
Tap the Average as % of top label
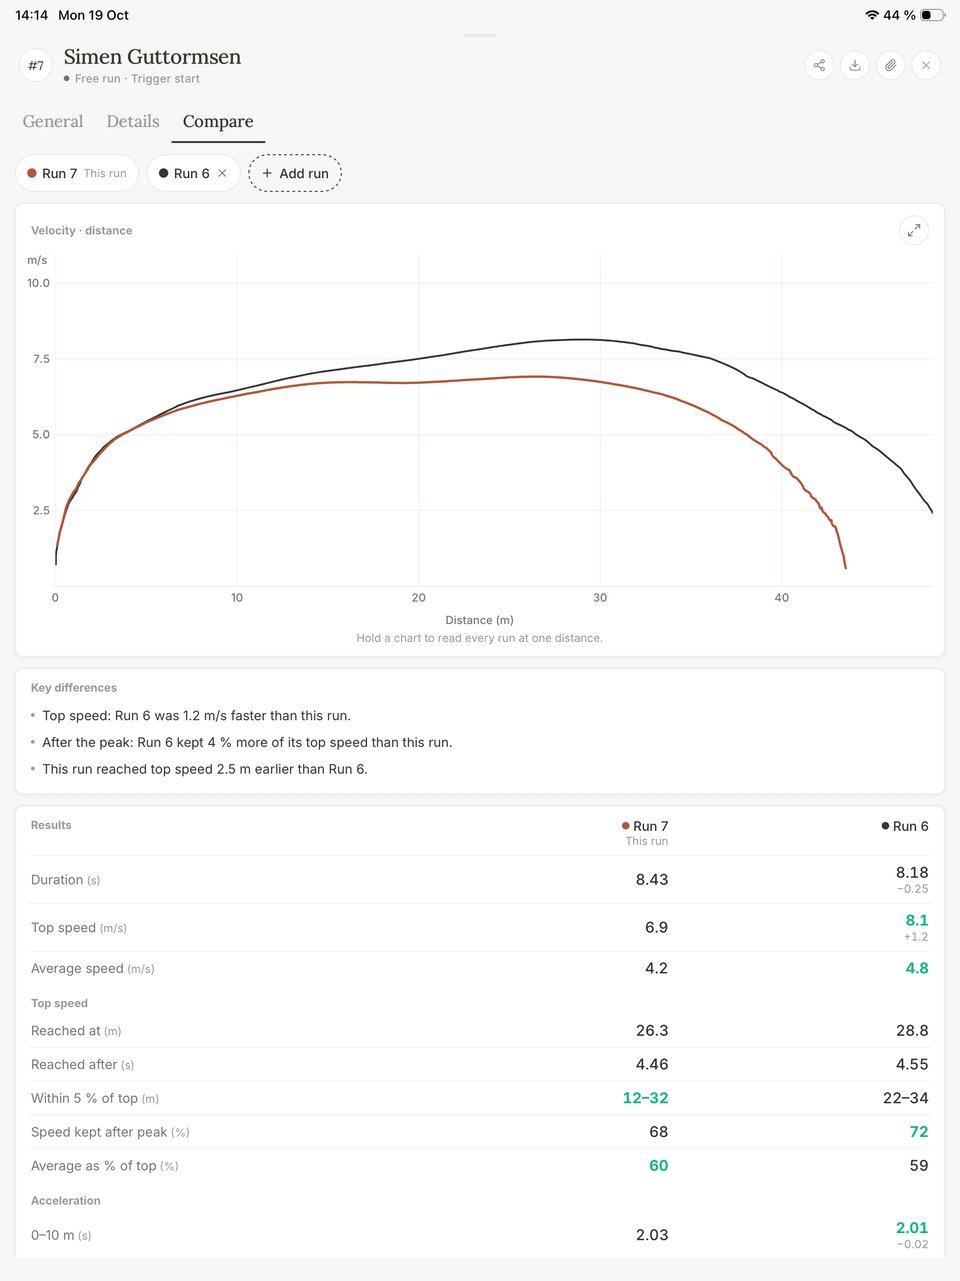click(x=105, y=1167)
